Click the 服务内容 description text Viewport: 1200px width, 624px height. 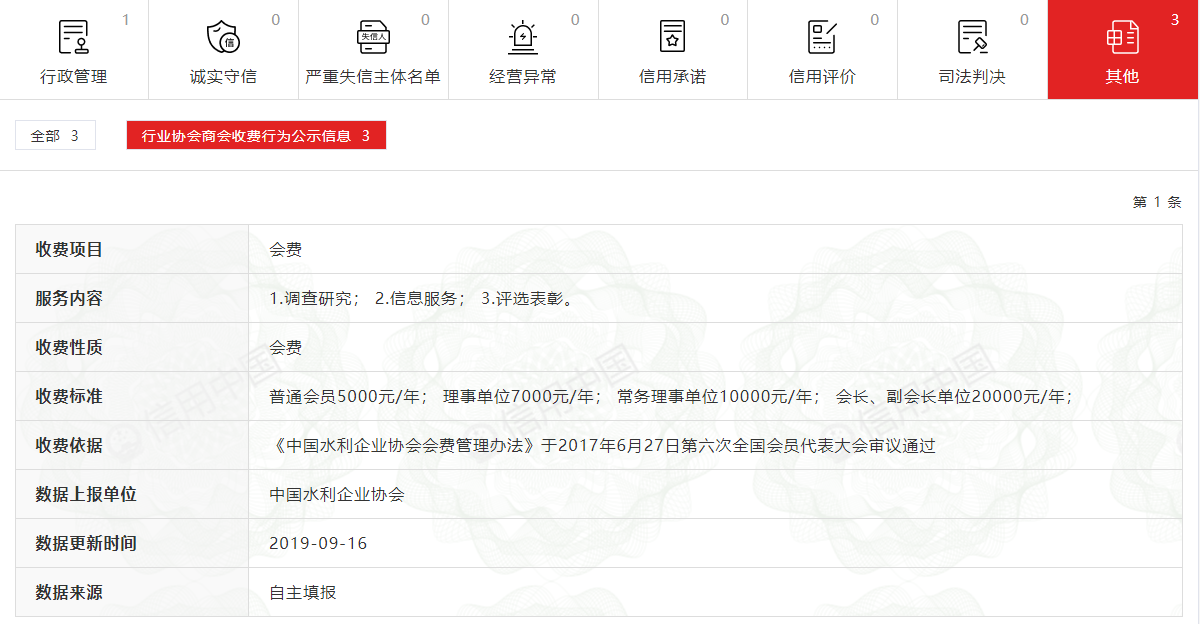423,299
